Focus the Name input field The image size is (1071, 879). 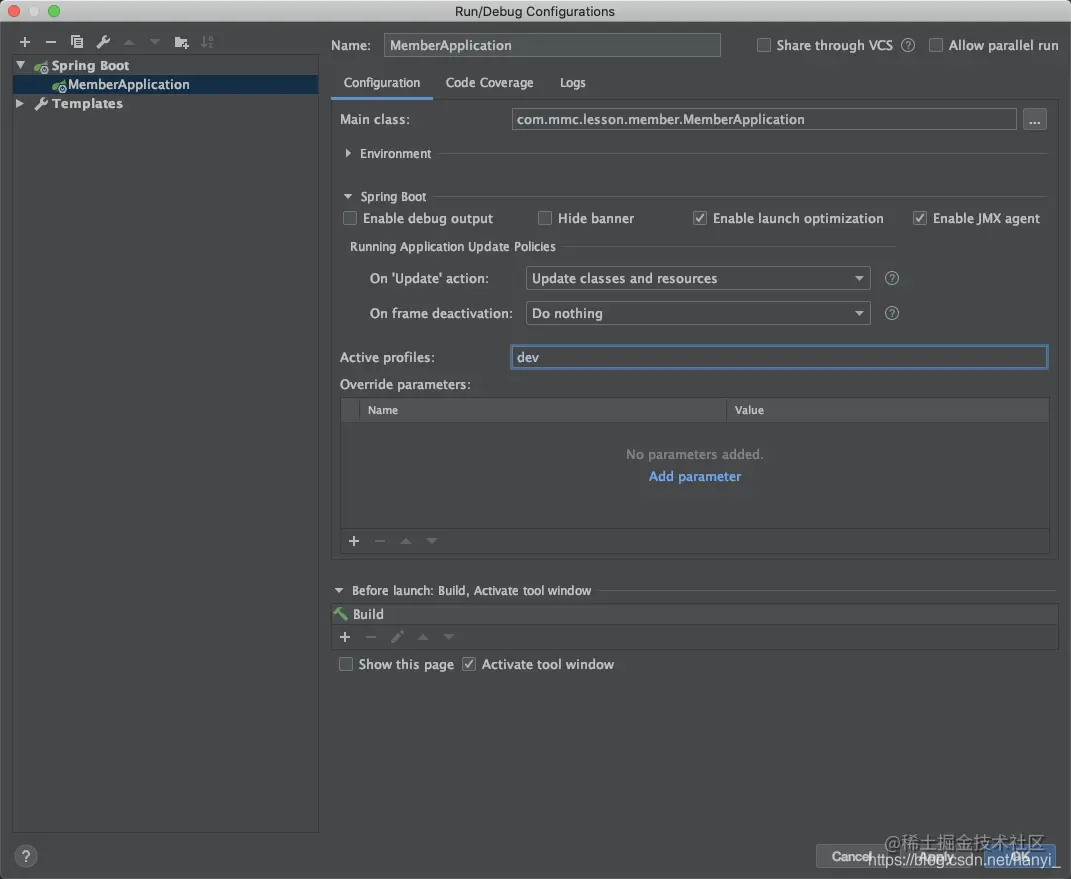point(552,45)
